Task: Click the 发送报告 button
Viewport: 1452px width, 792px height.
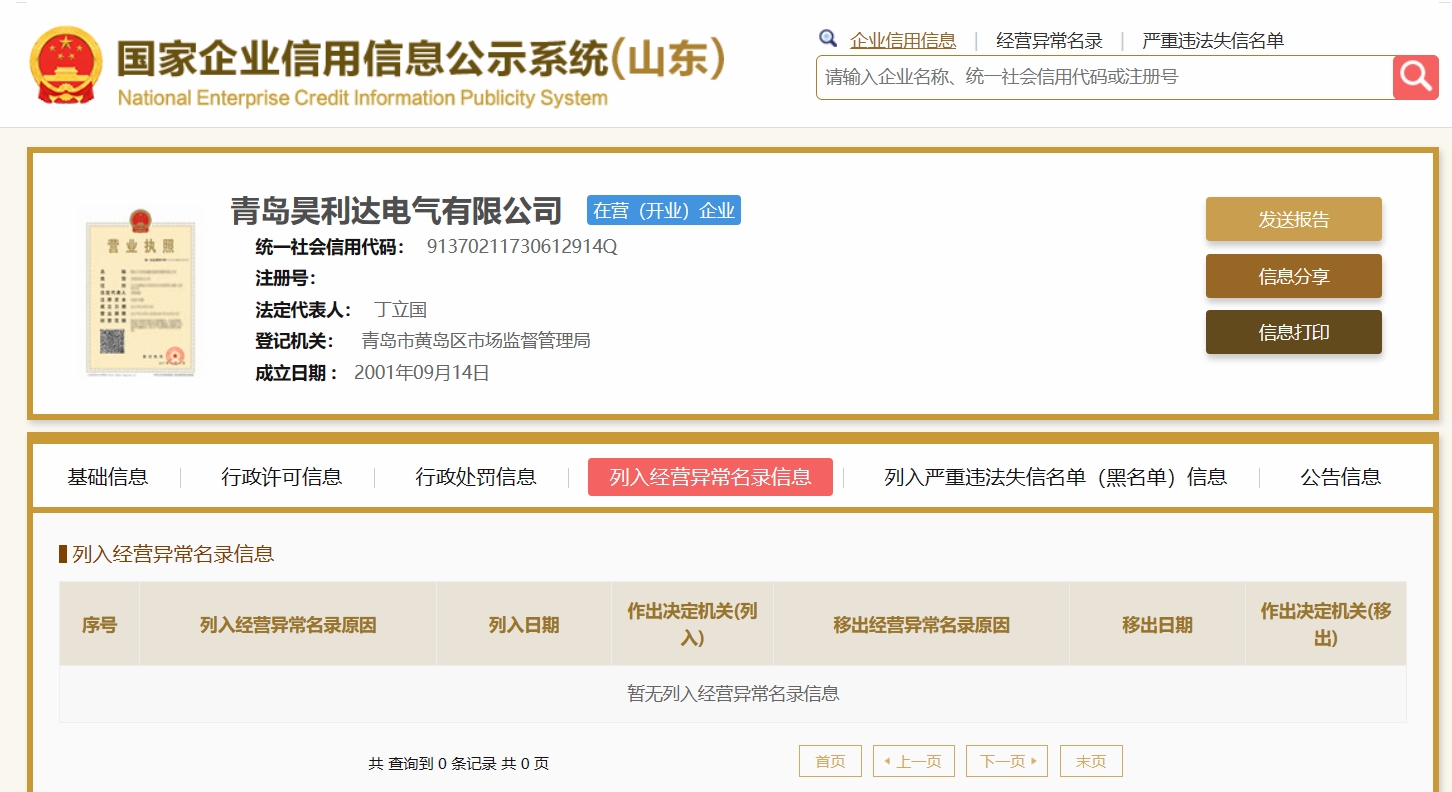Action: [x=1294, y=219]
